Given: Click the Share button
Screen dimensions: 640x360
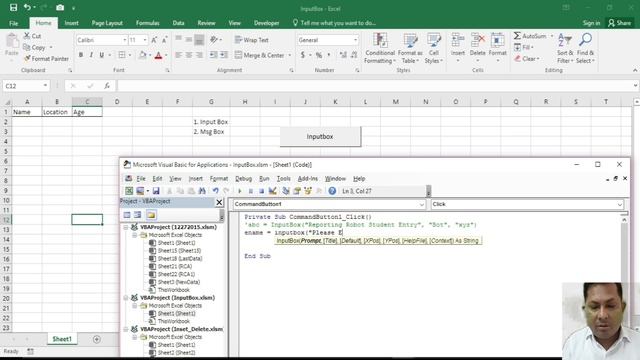Looking at the screenshot, I should (x=620, y=23).
